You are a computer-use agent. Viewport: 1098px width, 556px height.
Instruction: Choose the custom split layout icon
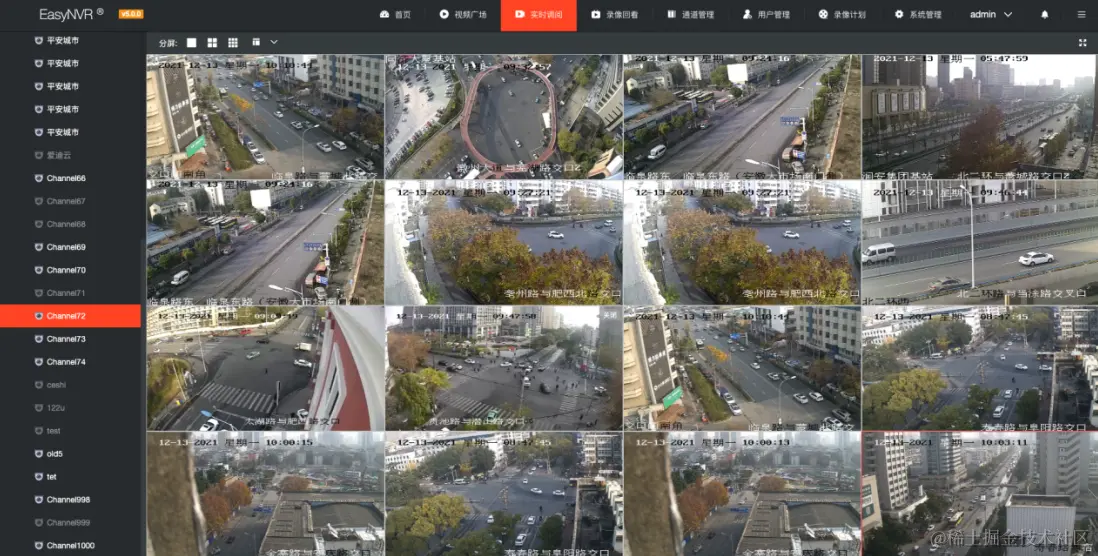tap(256, 42)
